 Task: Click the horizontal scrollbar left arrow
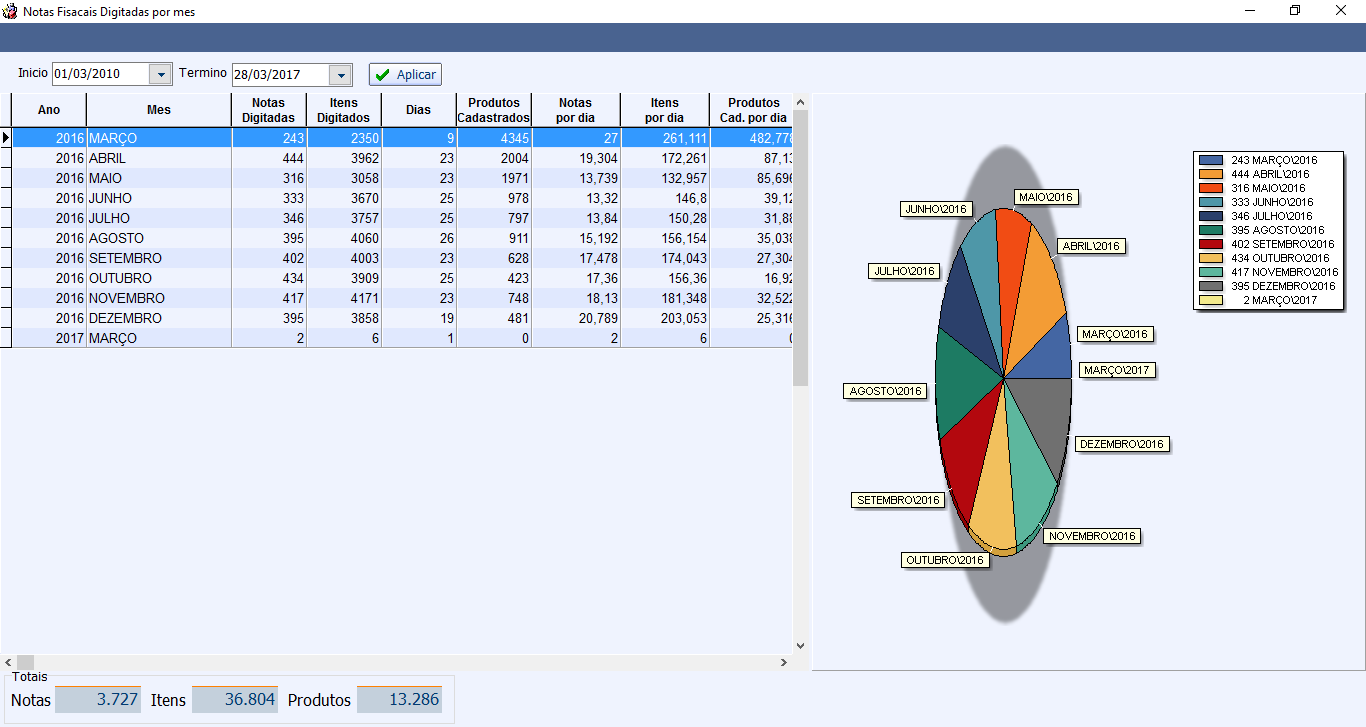click(x=8, y=662)
